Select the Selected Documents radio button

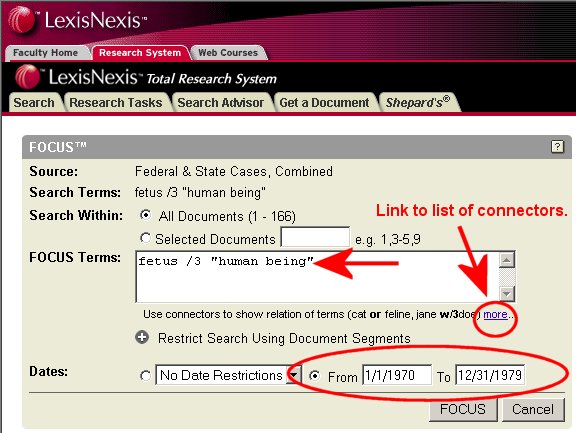[x=145, y=238]
